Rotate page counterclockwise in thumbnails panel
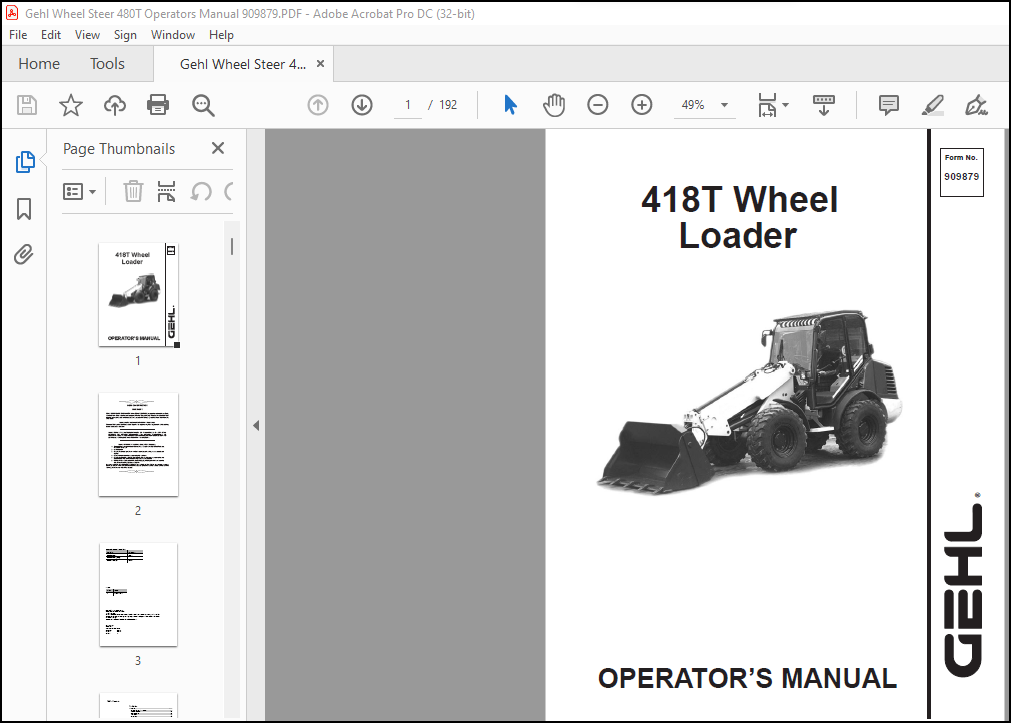 pos(201,192)
